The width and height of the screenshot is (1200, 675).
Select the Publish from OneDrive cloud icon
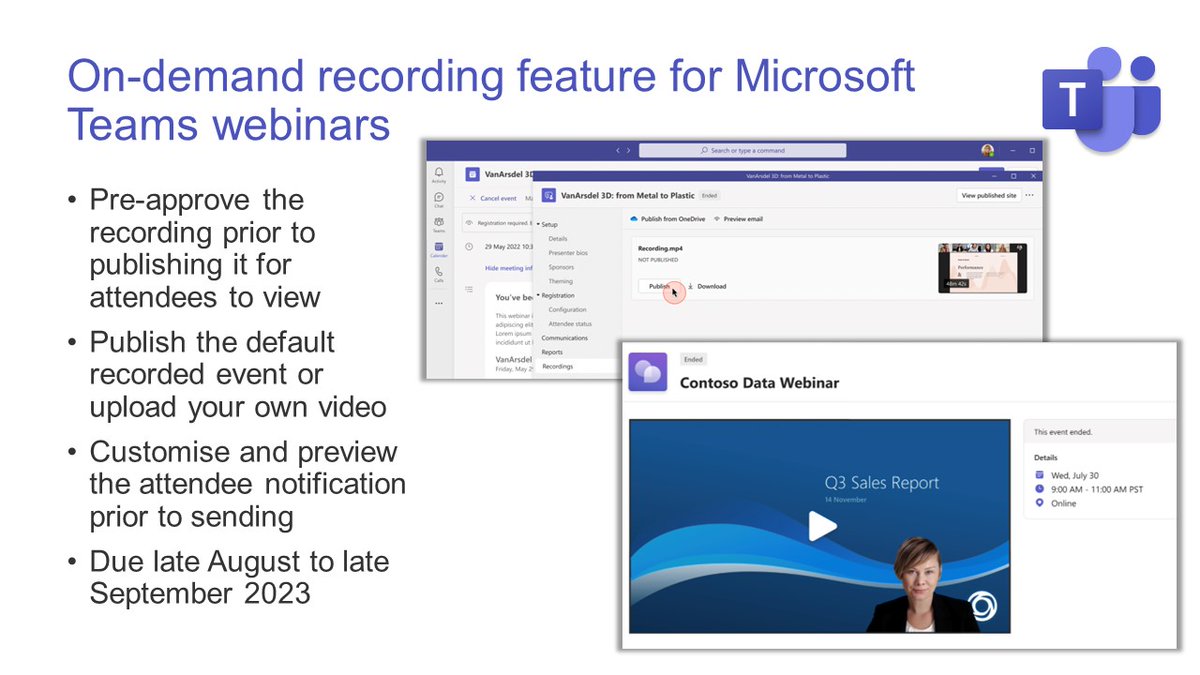point(633,219)
